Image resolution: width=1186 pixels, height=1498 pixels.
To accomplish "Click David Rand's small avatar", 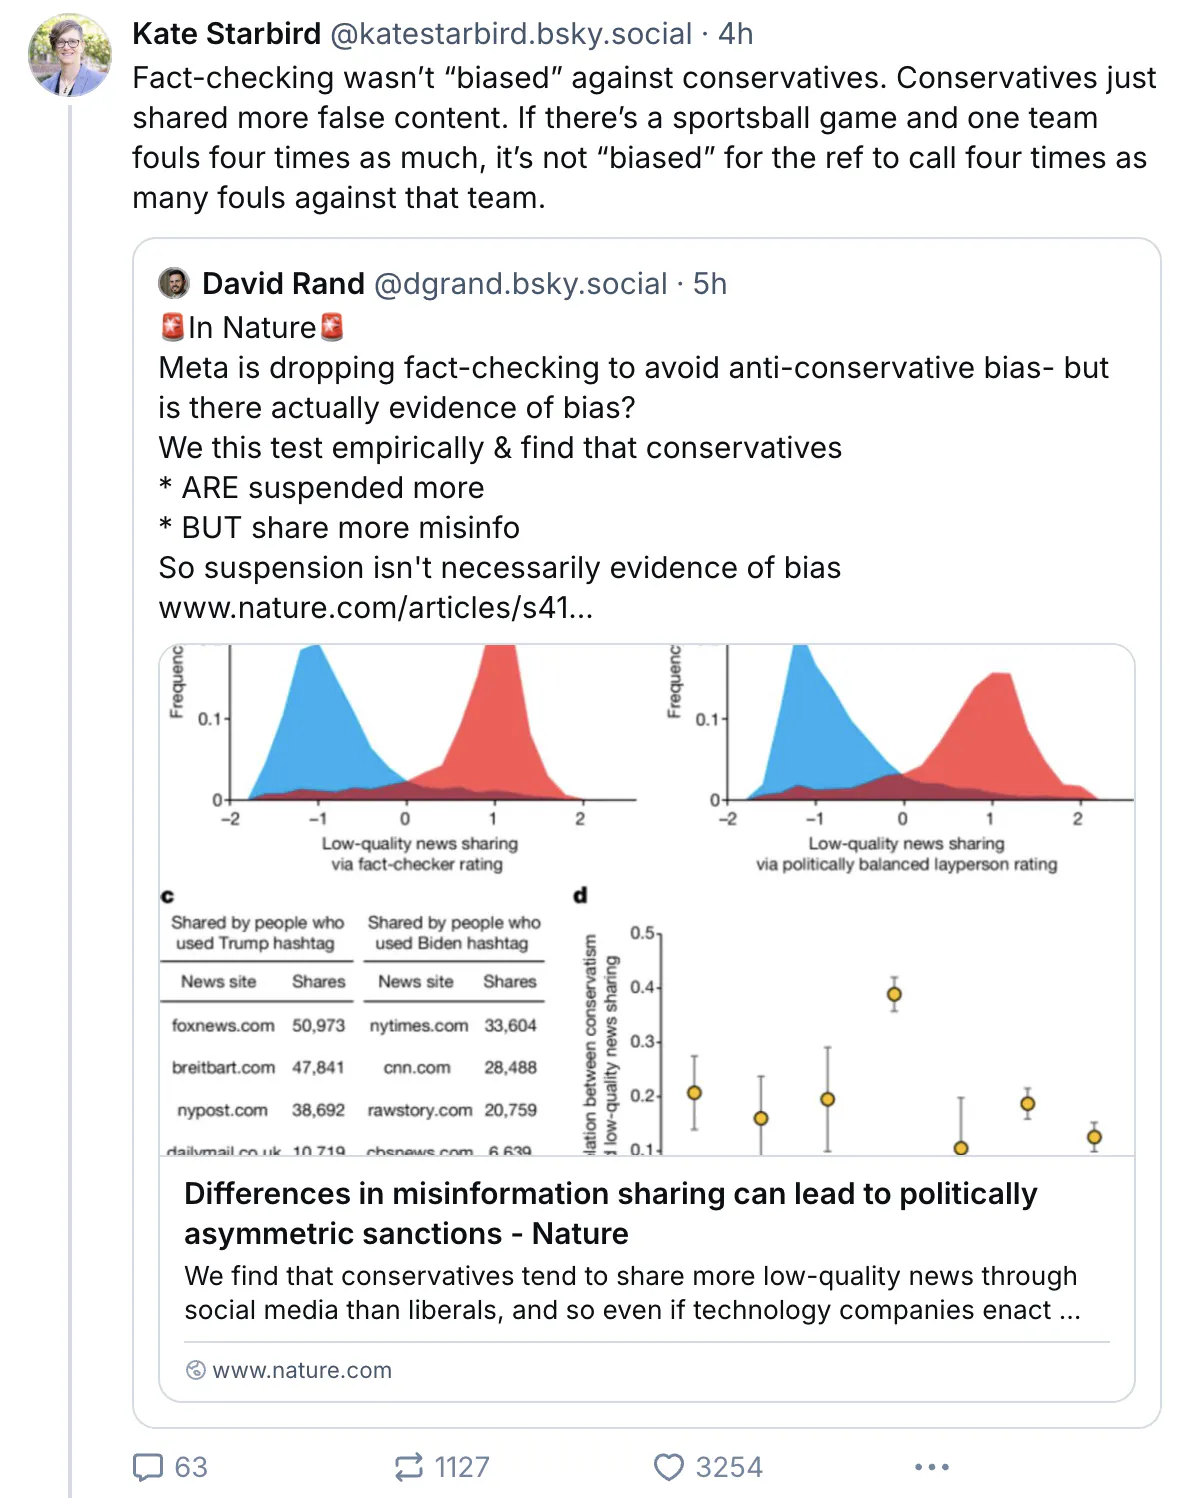I will [174, 283].
